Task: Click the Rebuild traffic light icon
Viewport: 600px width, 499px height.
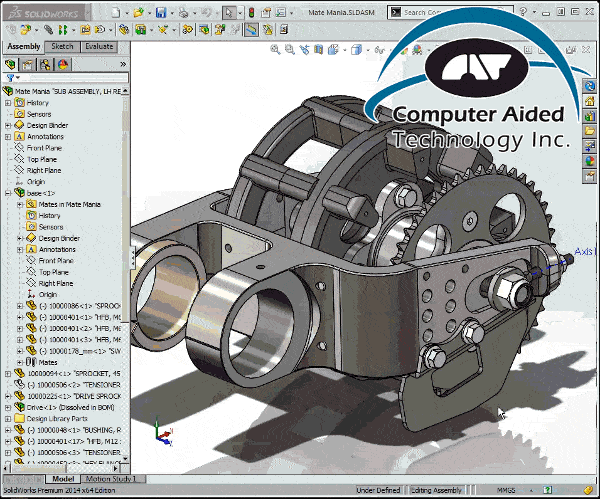Action: point(251,13)
